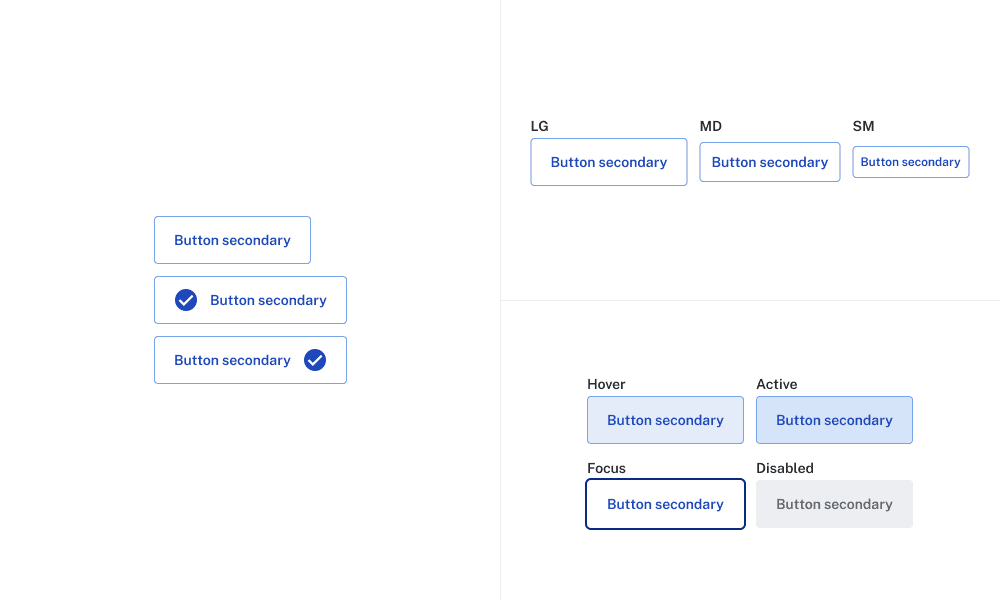Select the Hover state button example

pos(665,419)
